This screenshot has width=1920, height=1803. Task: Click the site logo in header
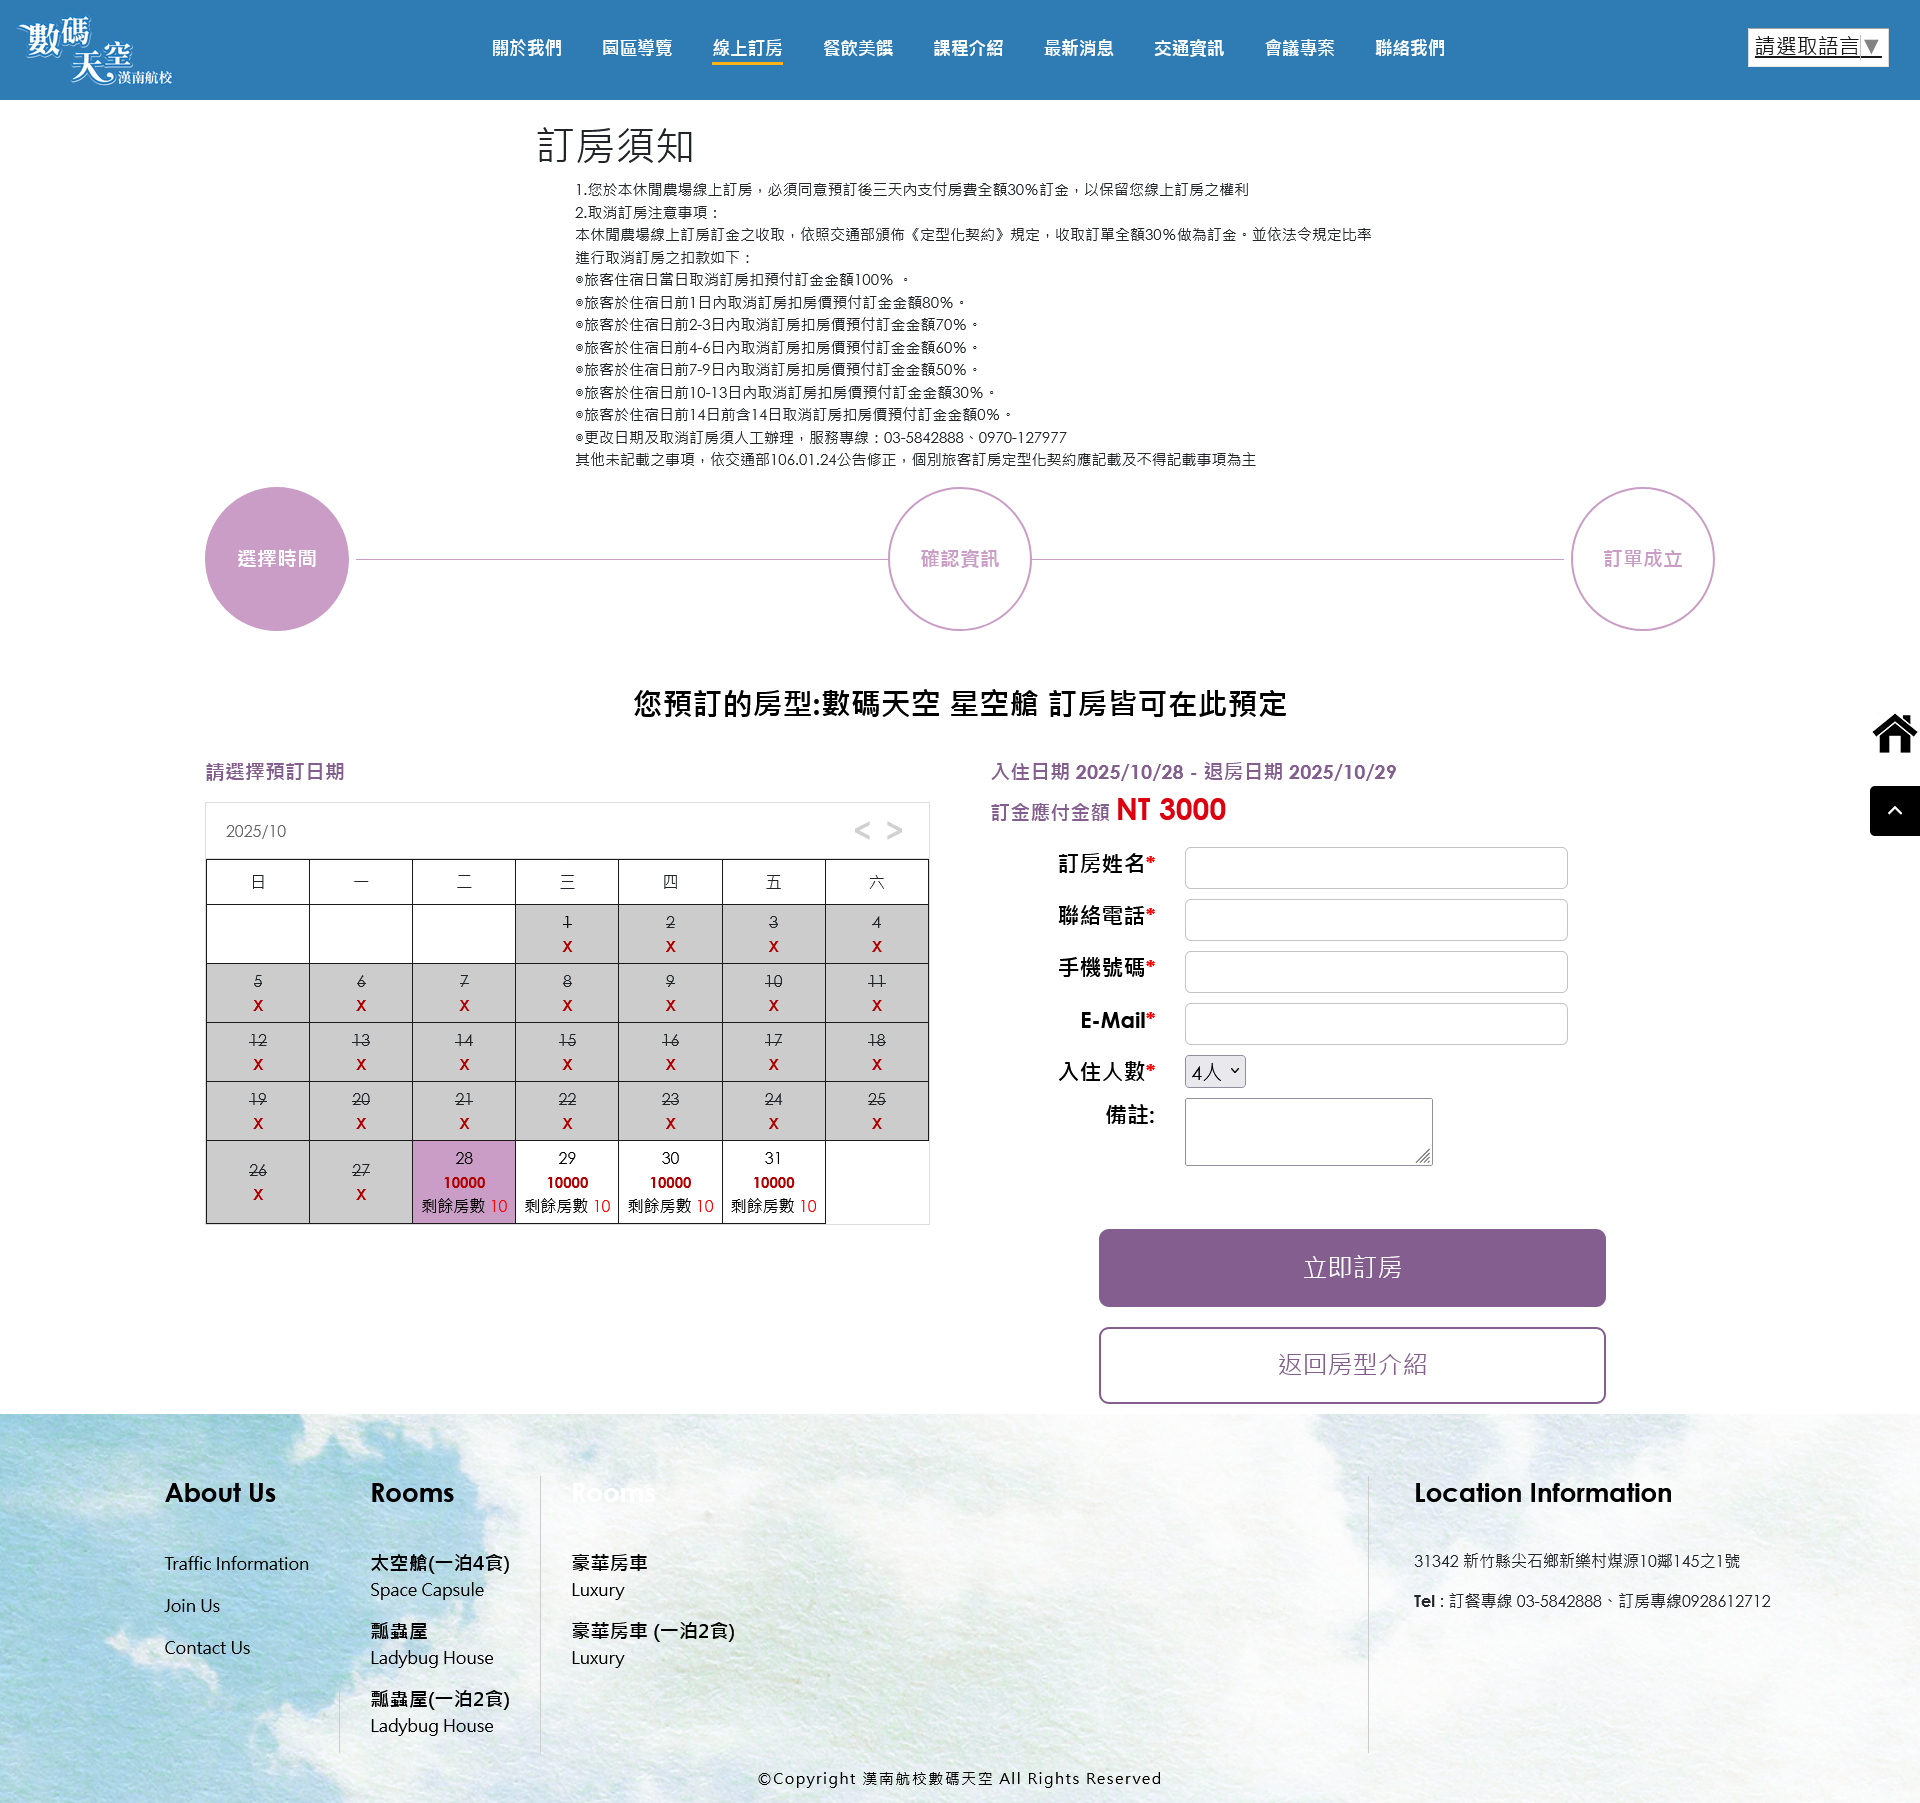pyautogui.click(x=95, y=50)
